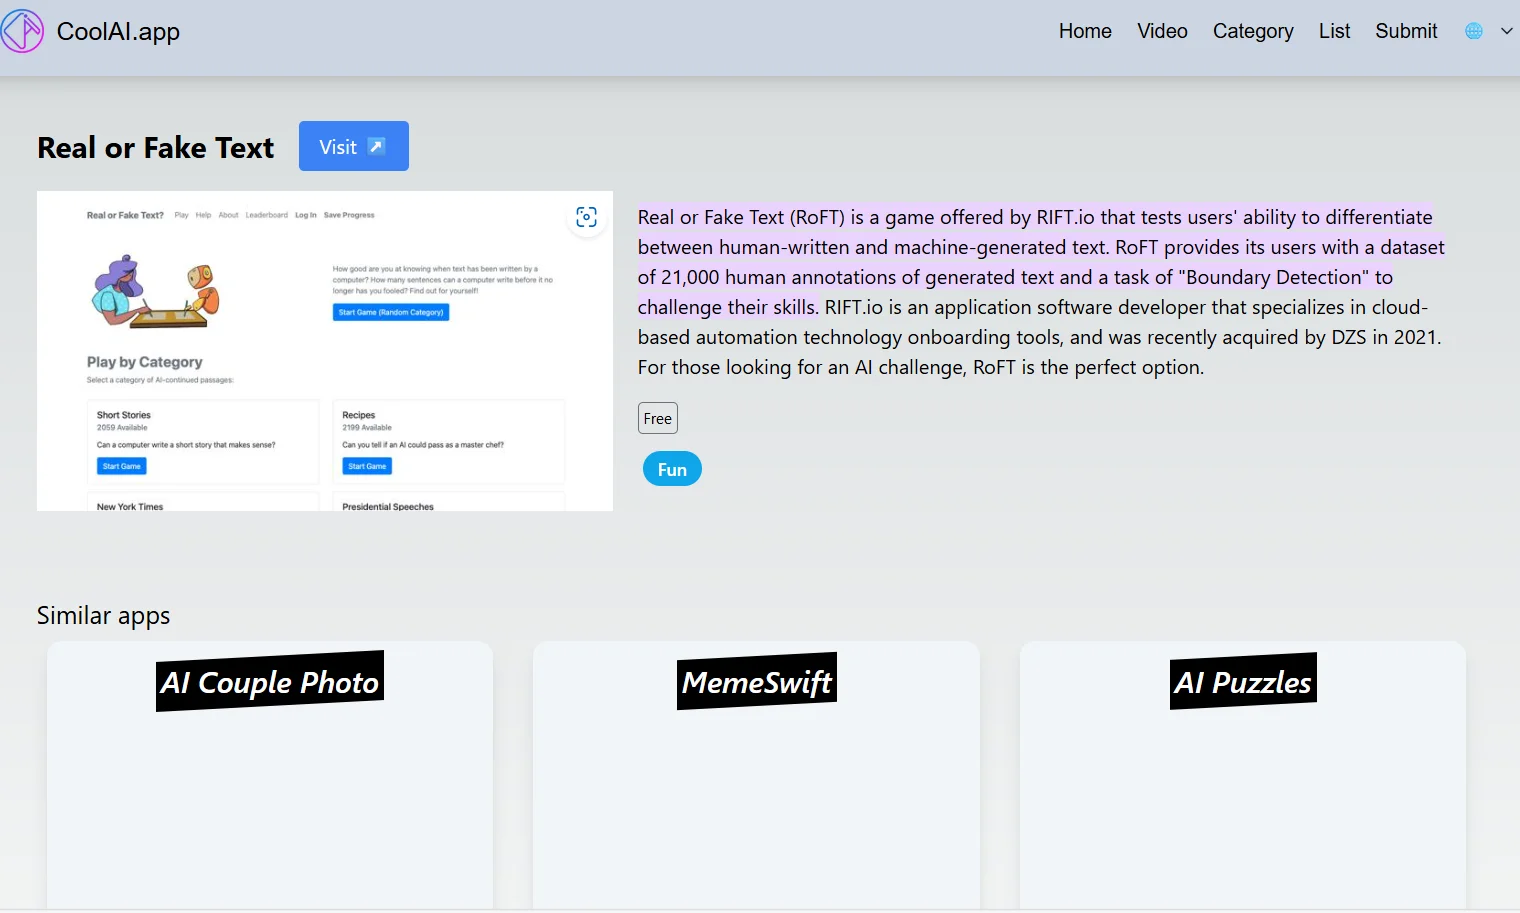This screenshot has height=913, width=1520.
Task: Click the CoolAI.app circular logo icon
Action: click(x=22, y=31)
